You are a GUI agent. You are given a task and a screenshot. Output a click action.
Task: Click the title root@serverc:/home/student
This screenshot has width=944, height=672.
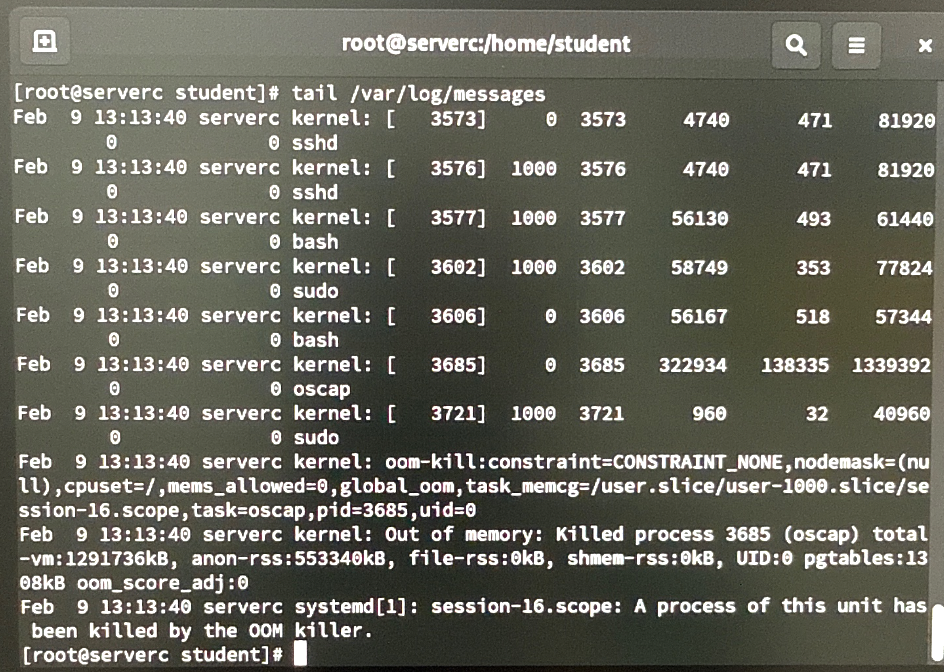486,44
